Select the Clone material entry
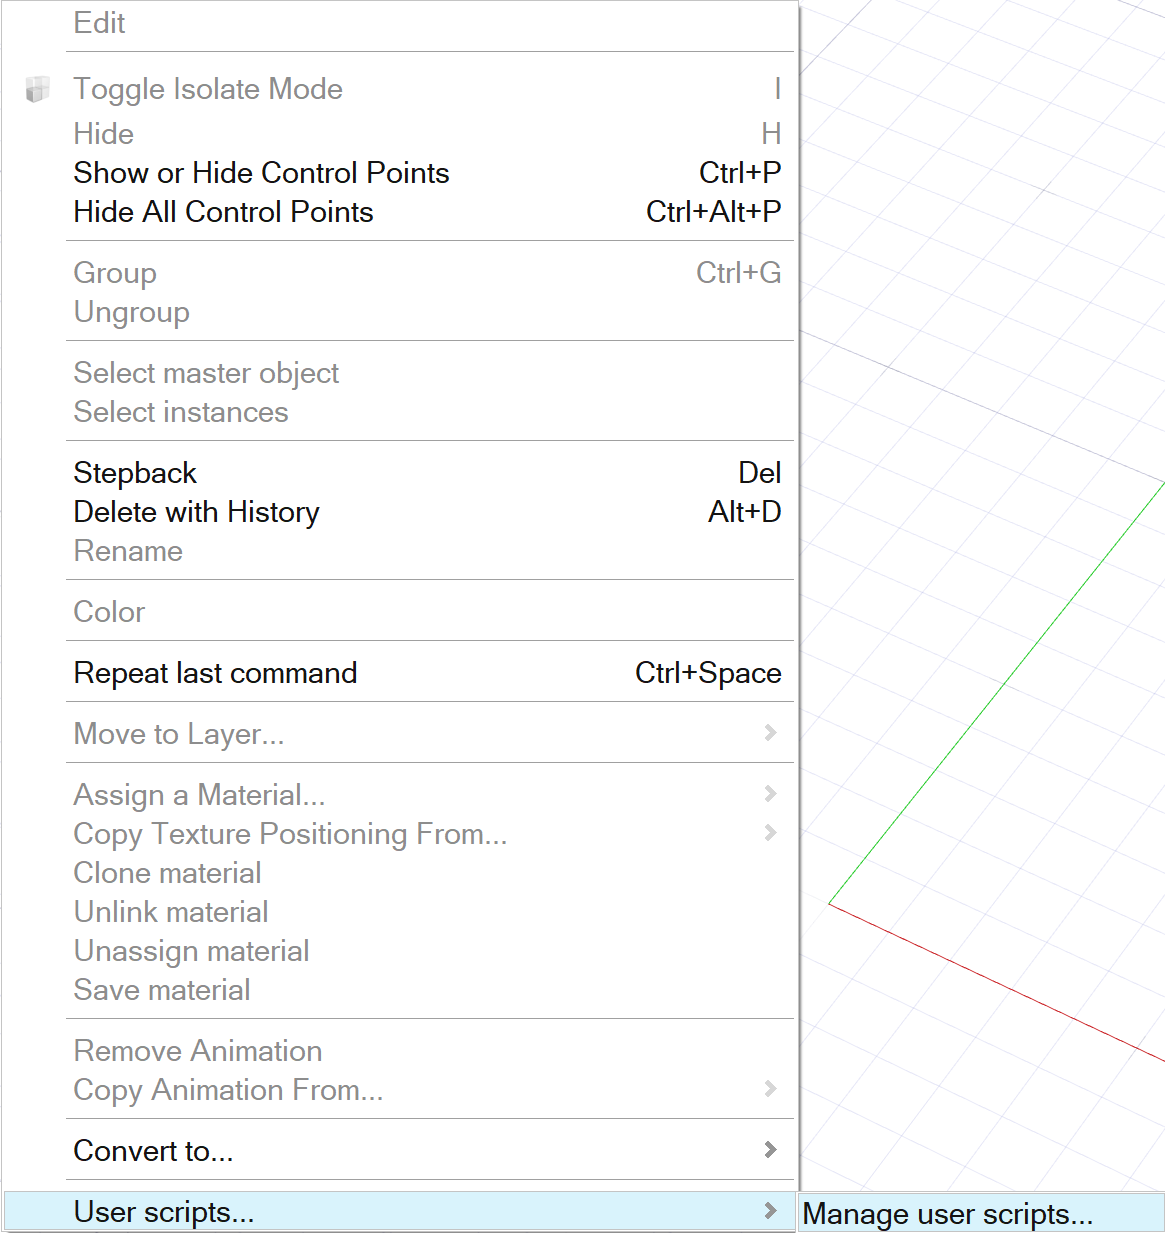This screenshot has height=1233, width=1165. tap(167, 873)
